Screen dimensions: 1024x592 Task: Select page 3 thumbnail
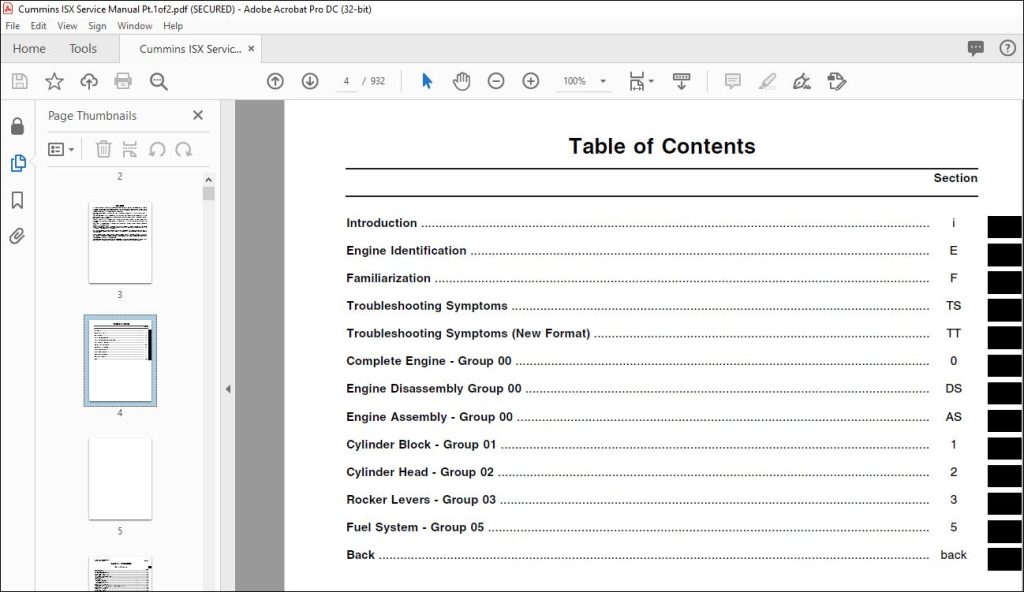(120, 242)
